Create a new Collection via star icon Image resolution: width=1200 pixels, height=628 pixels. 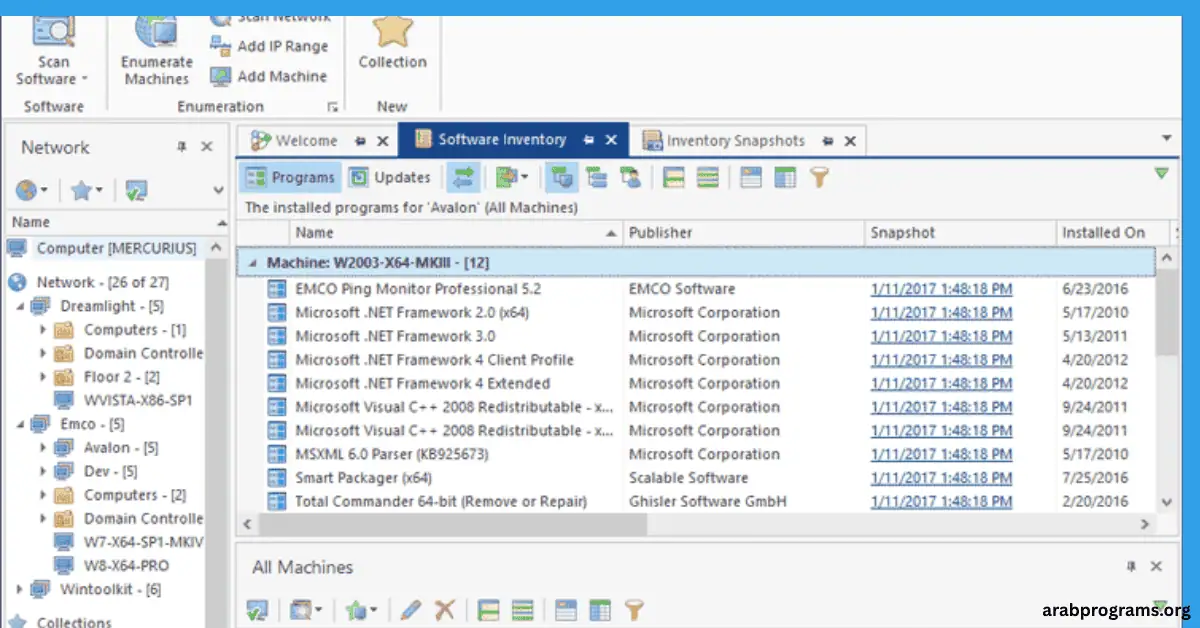click(x=392, y=31)
